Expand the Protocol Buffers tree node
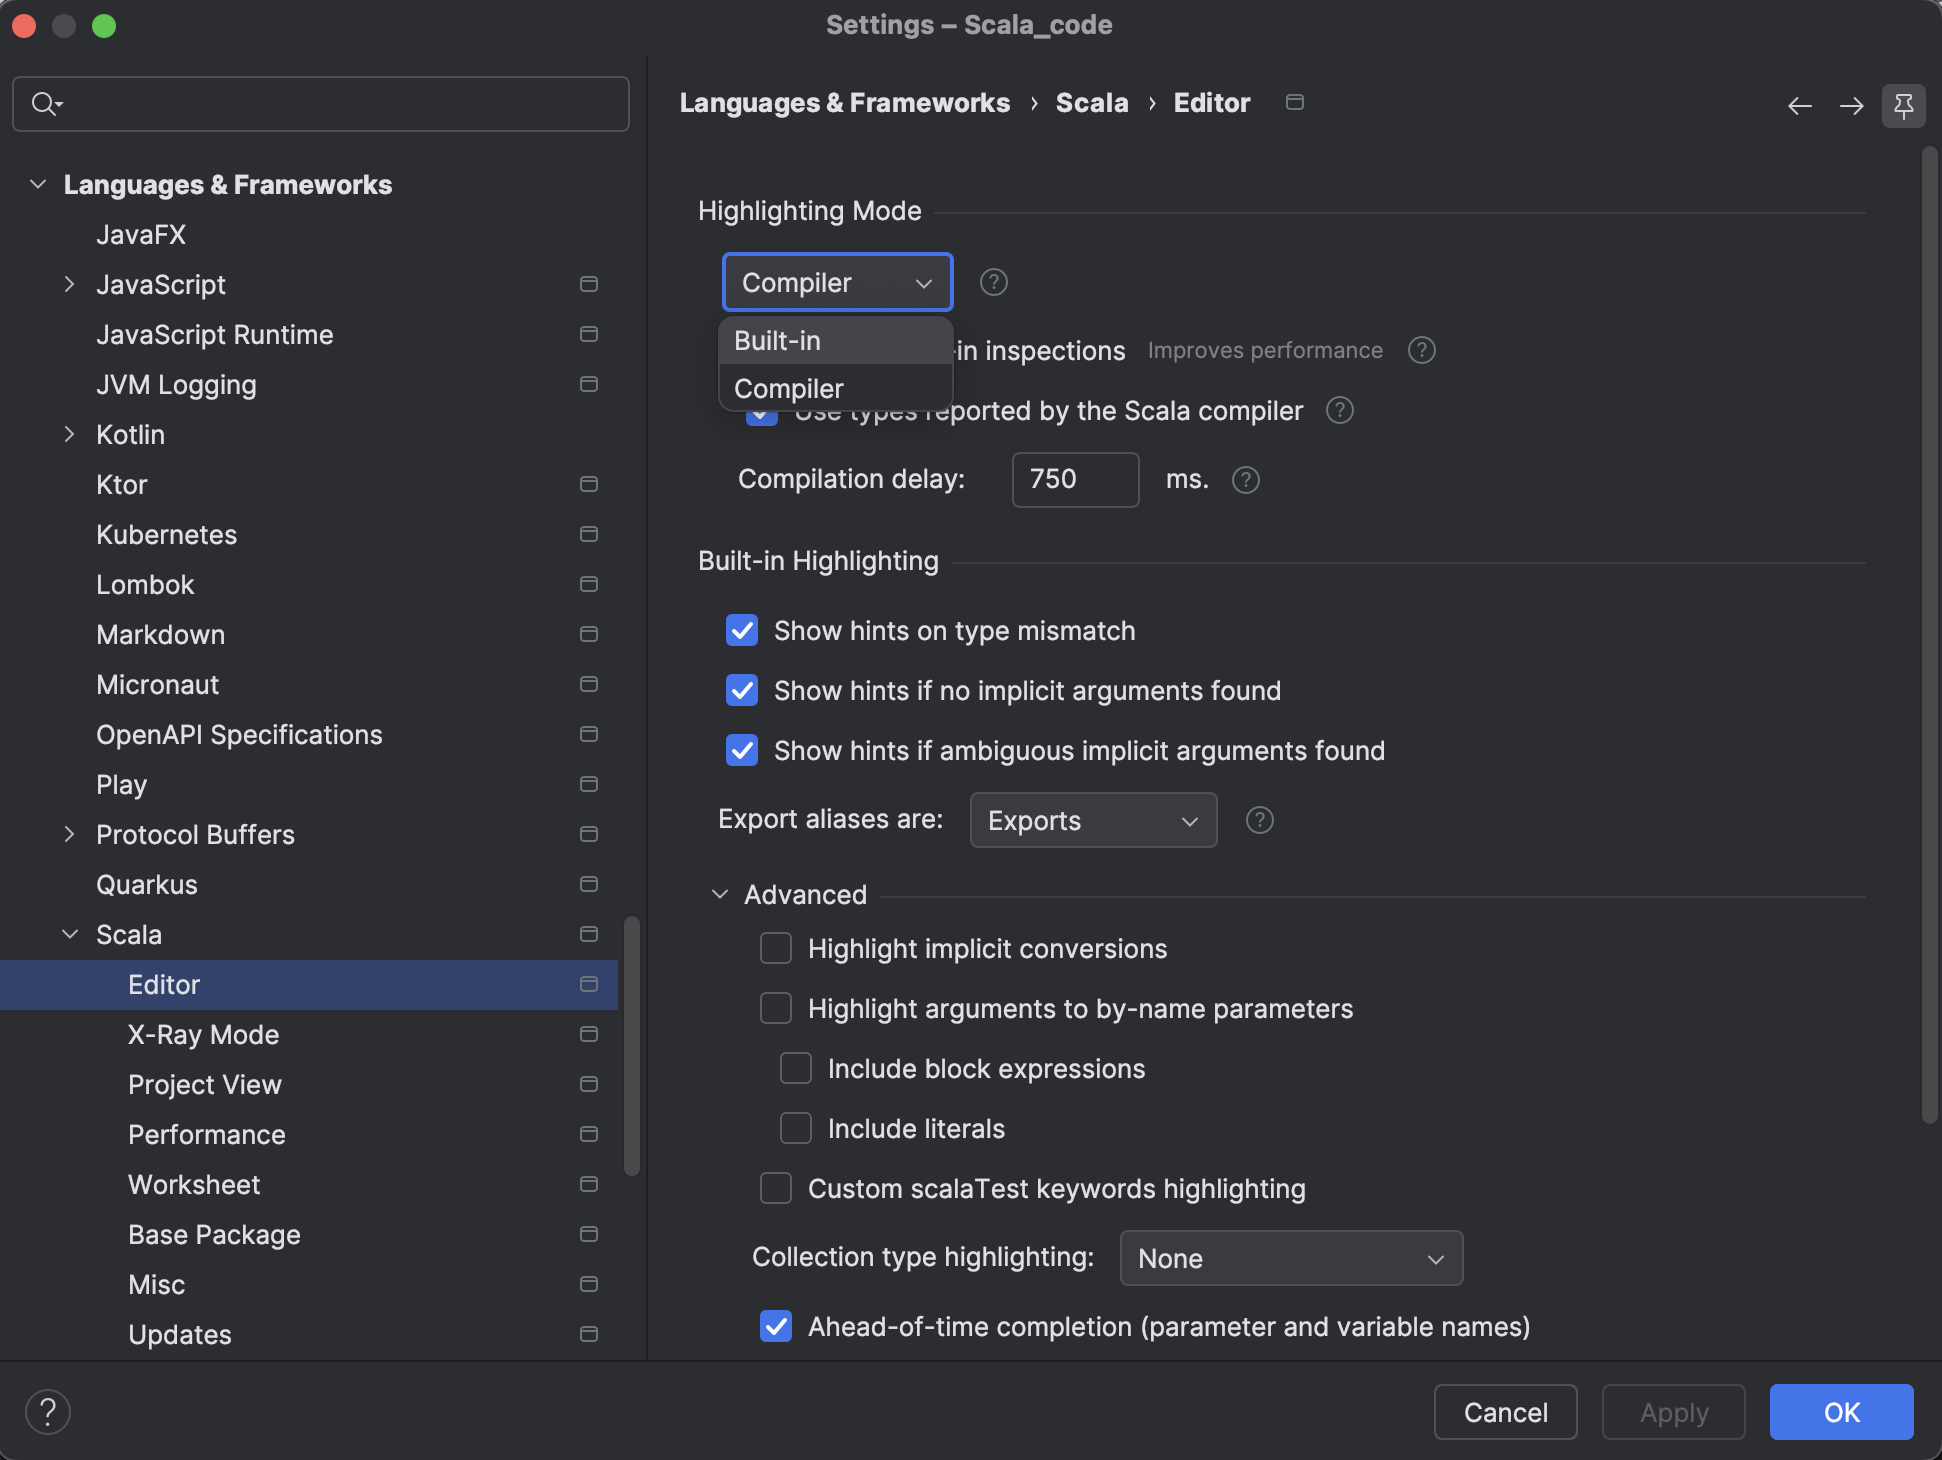The image size is (1942, 1460). coord(69,834)
